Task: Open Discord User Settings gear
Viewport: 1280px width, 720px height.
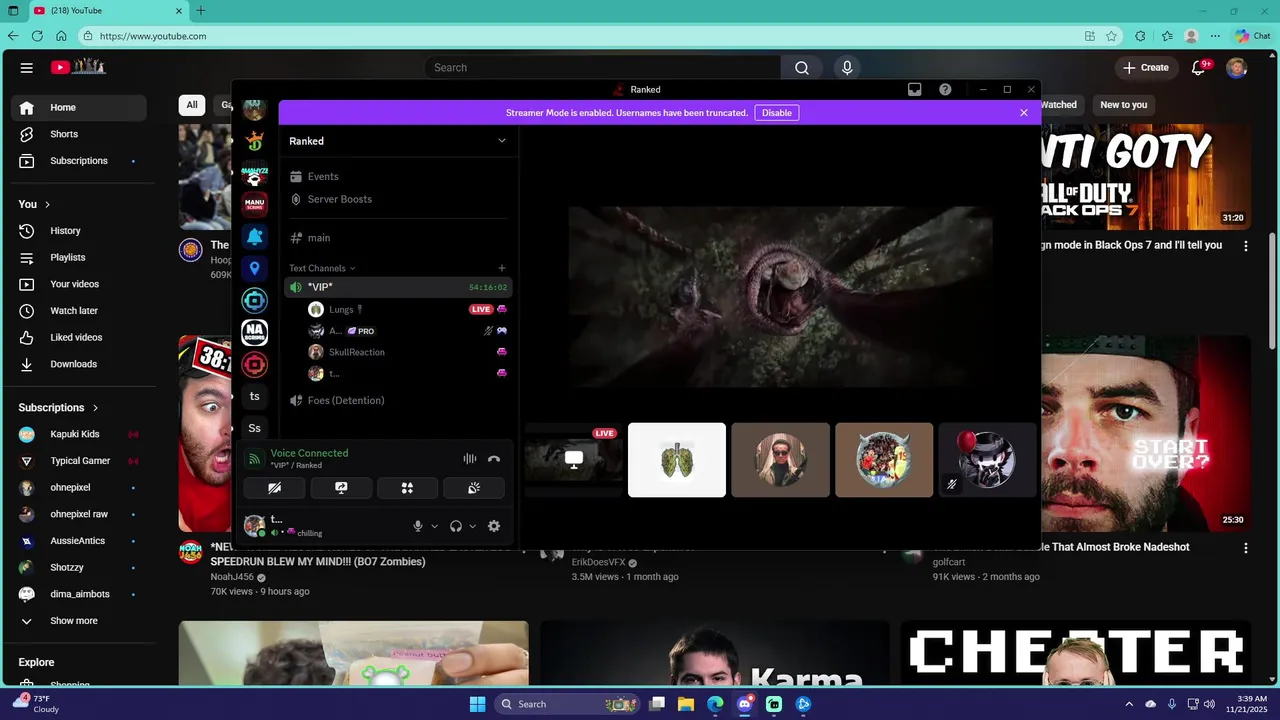Action: (494, 526)
